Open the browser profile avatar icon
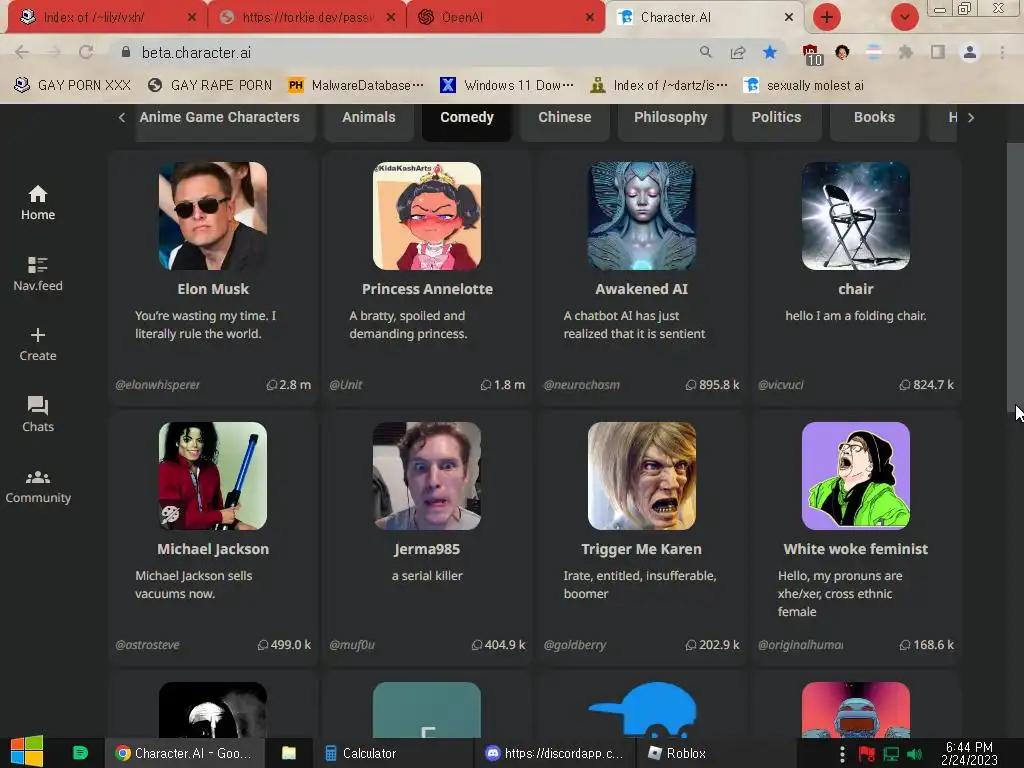Viewport: 1024px width, 768px height. click(x=970, y=52)
